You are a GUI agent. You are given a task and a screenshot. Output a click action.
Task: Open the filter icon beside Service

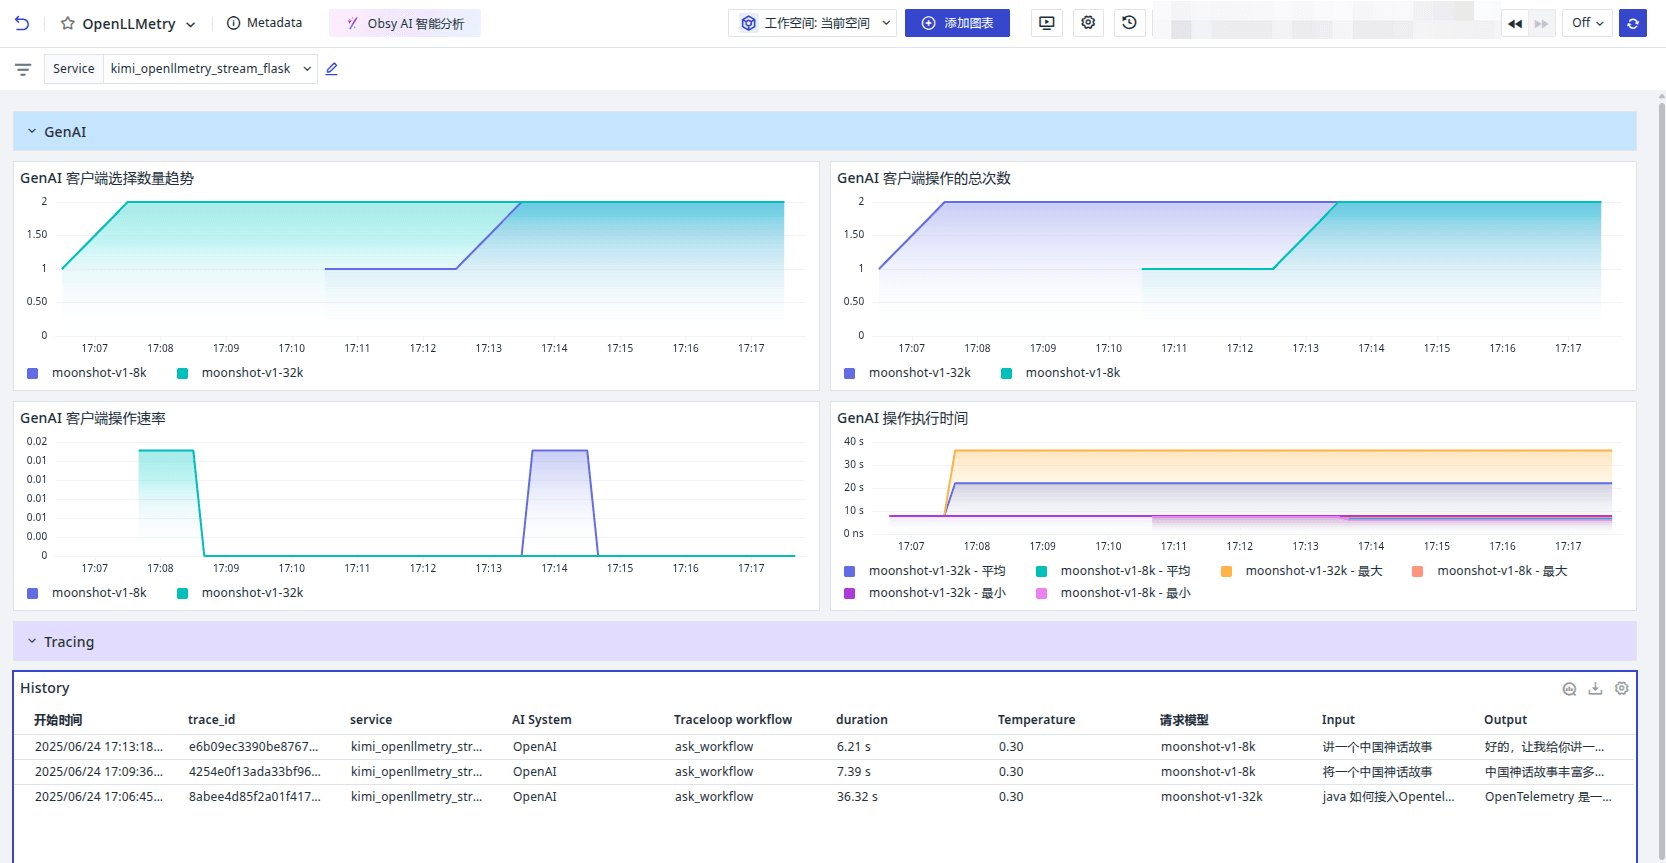click(x=23, y=69)
